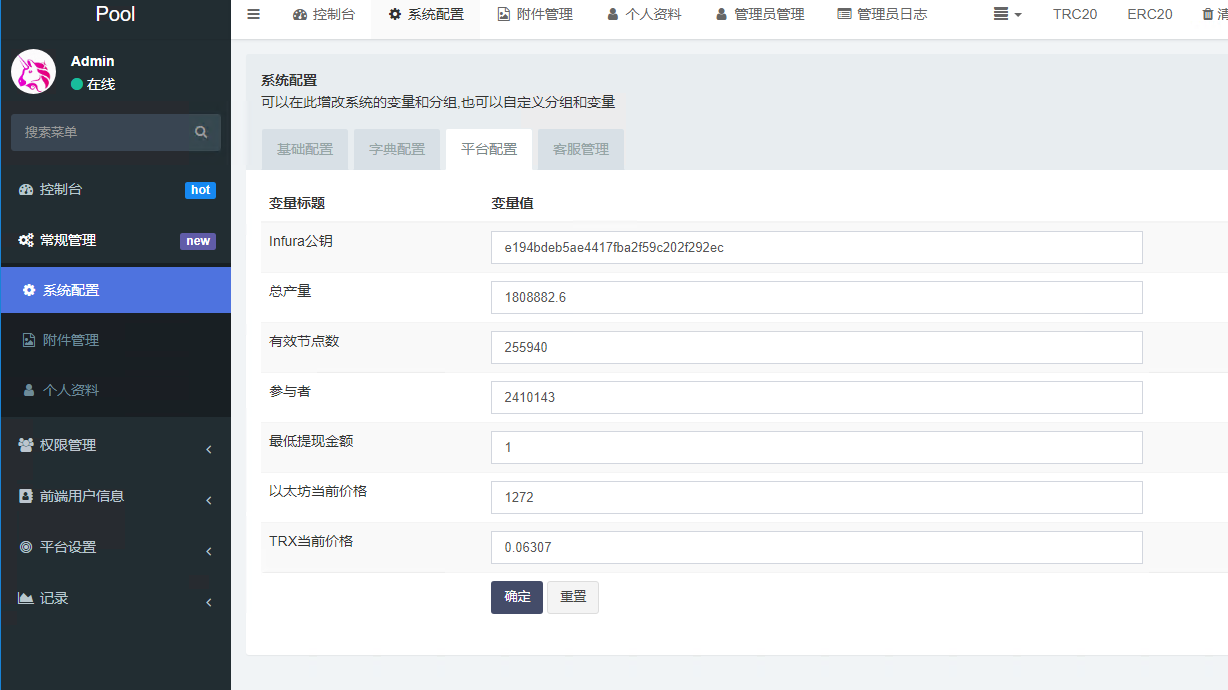Click the 确定 submit button
Image resolution: width=1228 pixels, height=690 pixels.
(517, 597)
